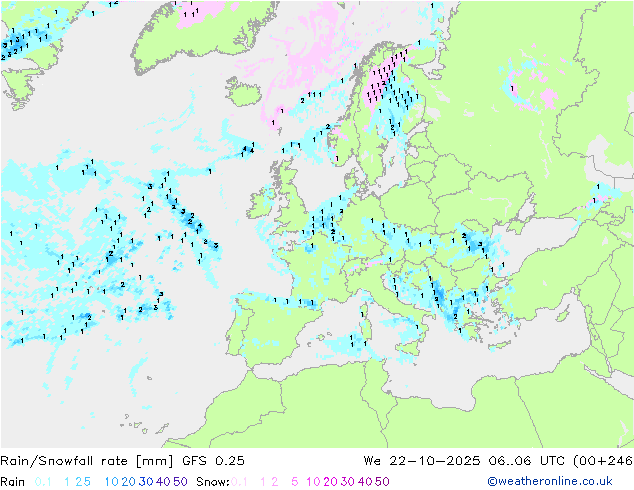Click the Rain legend value 2

(78, 482)
